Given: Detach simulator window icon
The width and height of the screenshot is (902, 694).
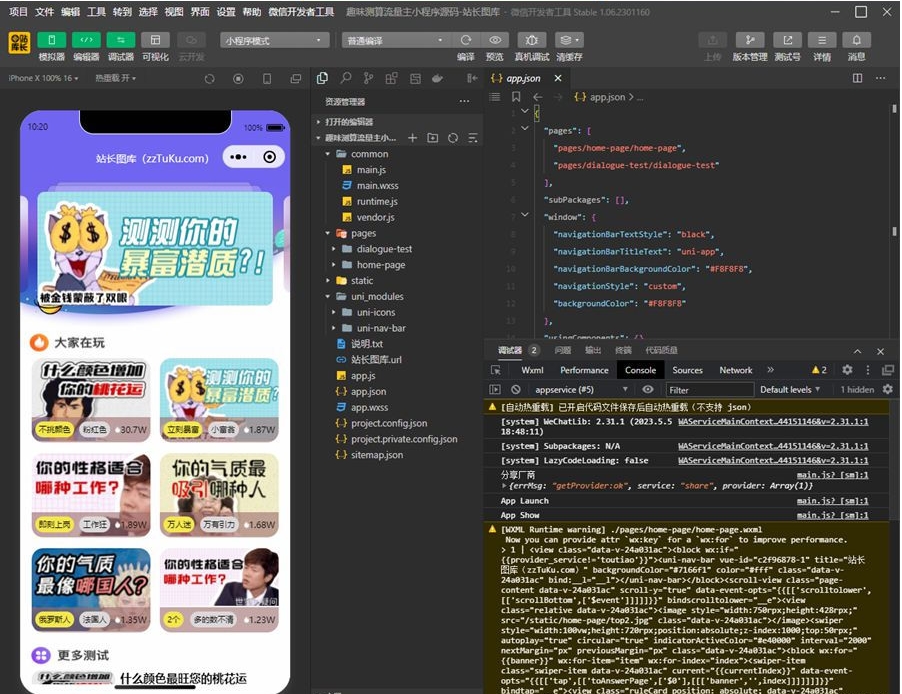Looking at the screenshot, I should tap(296, 79).
